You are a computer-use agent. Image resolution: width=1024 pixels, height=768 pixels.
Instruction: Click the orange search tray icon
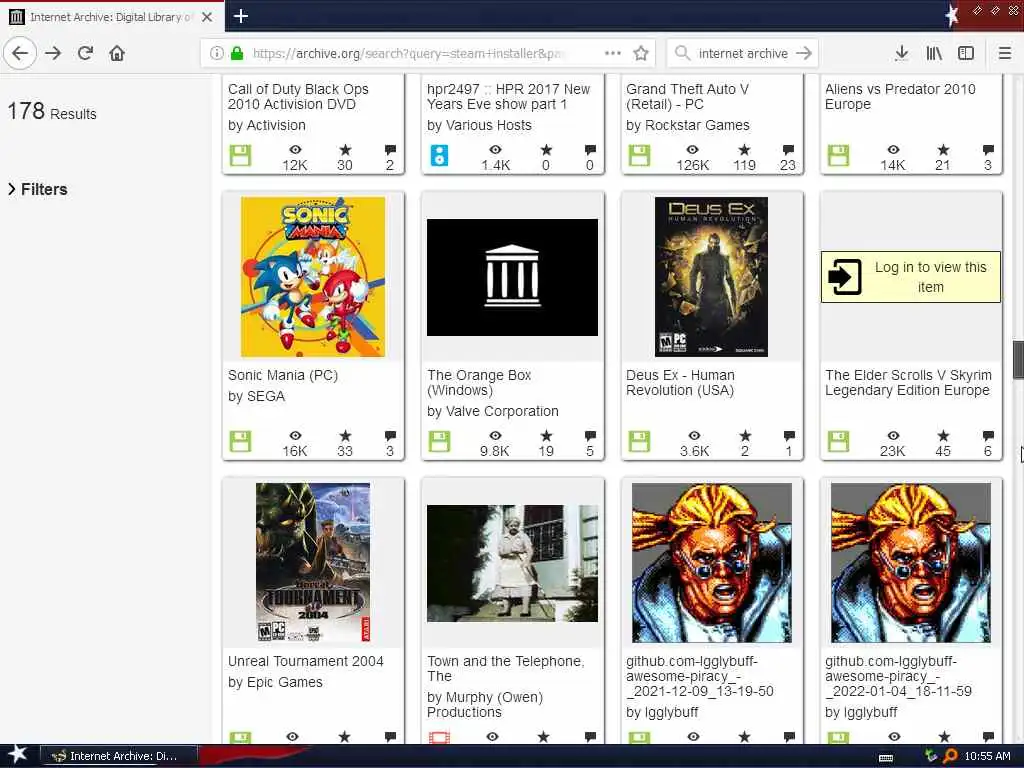[950, 756]
